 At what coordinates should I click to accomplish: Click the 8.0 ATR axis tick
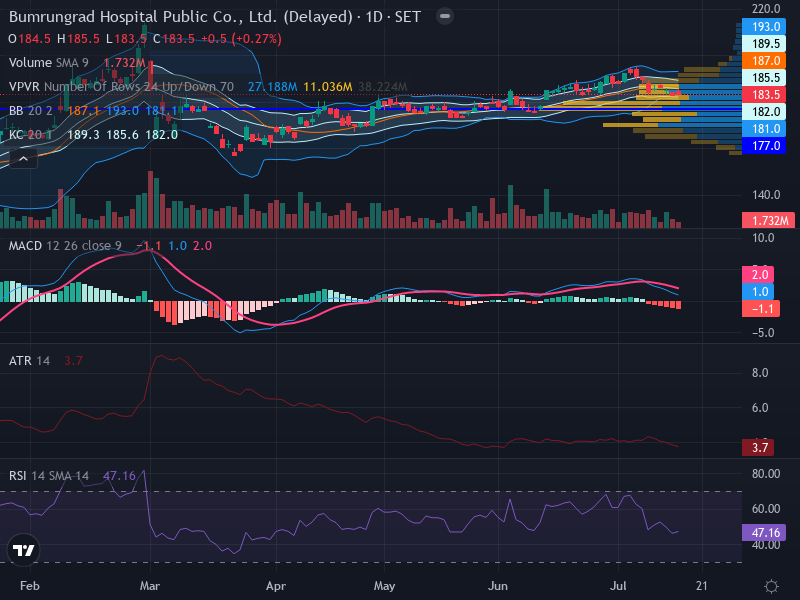(760, 373)
